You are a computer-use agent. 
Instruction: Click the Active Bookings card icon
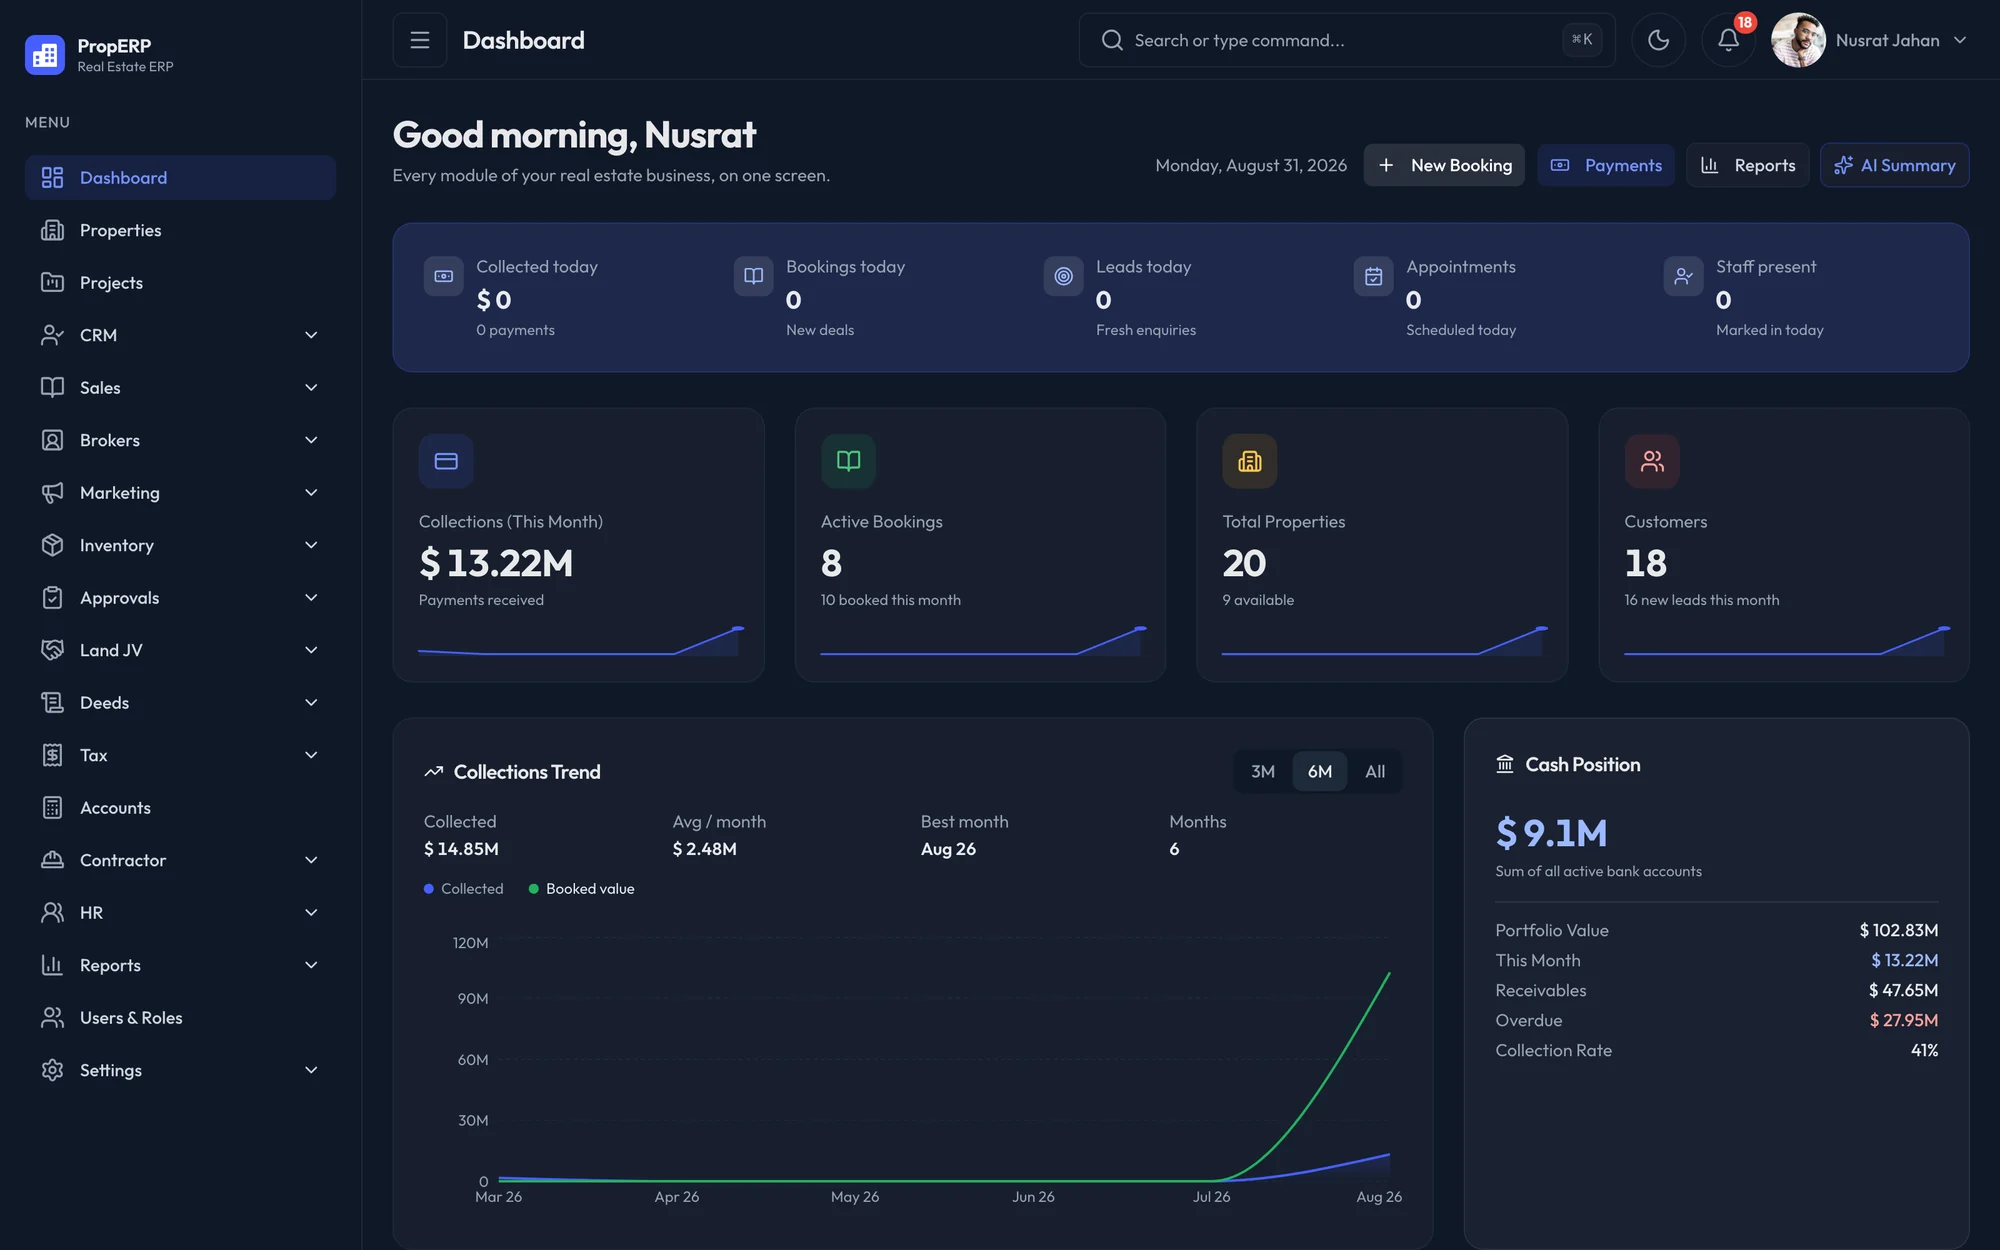[848, 461]
